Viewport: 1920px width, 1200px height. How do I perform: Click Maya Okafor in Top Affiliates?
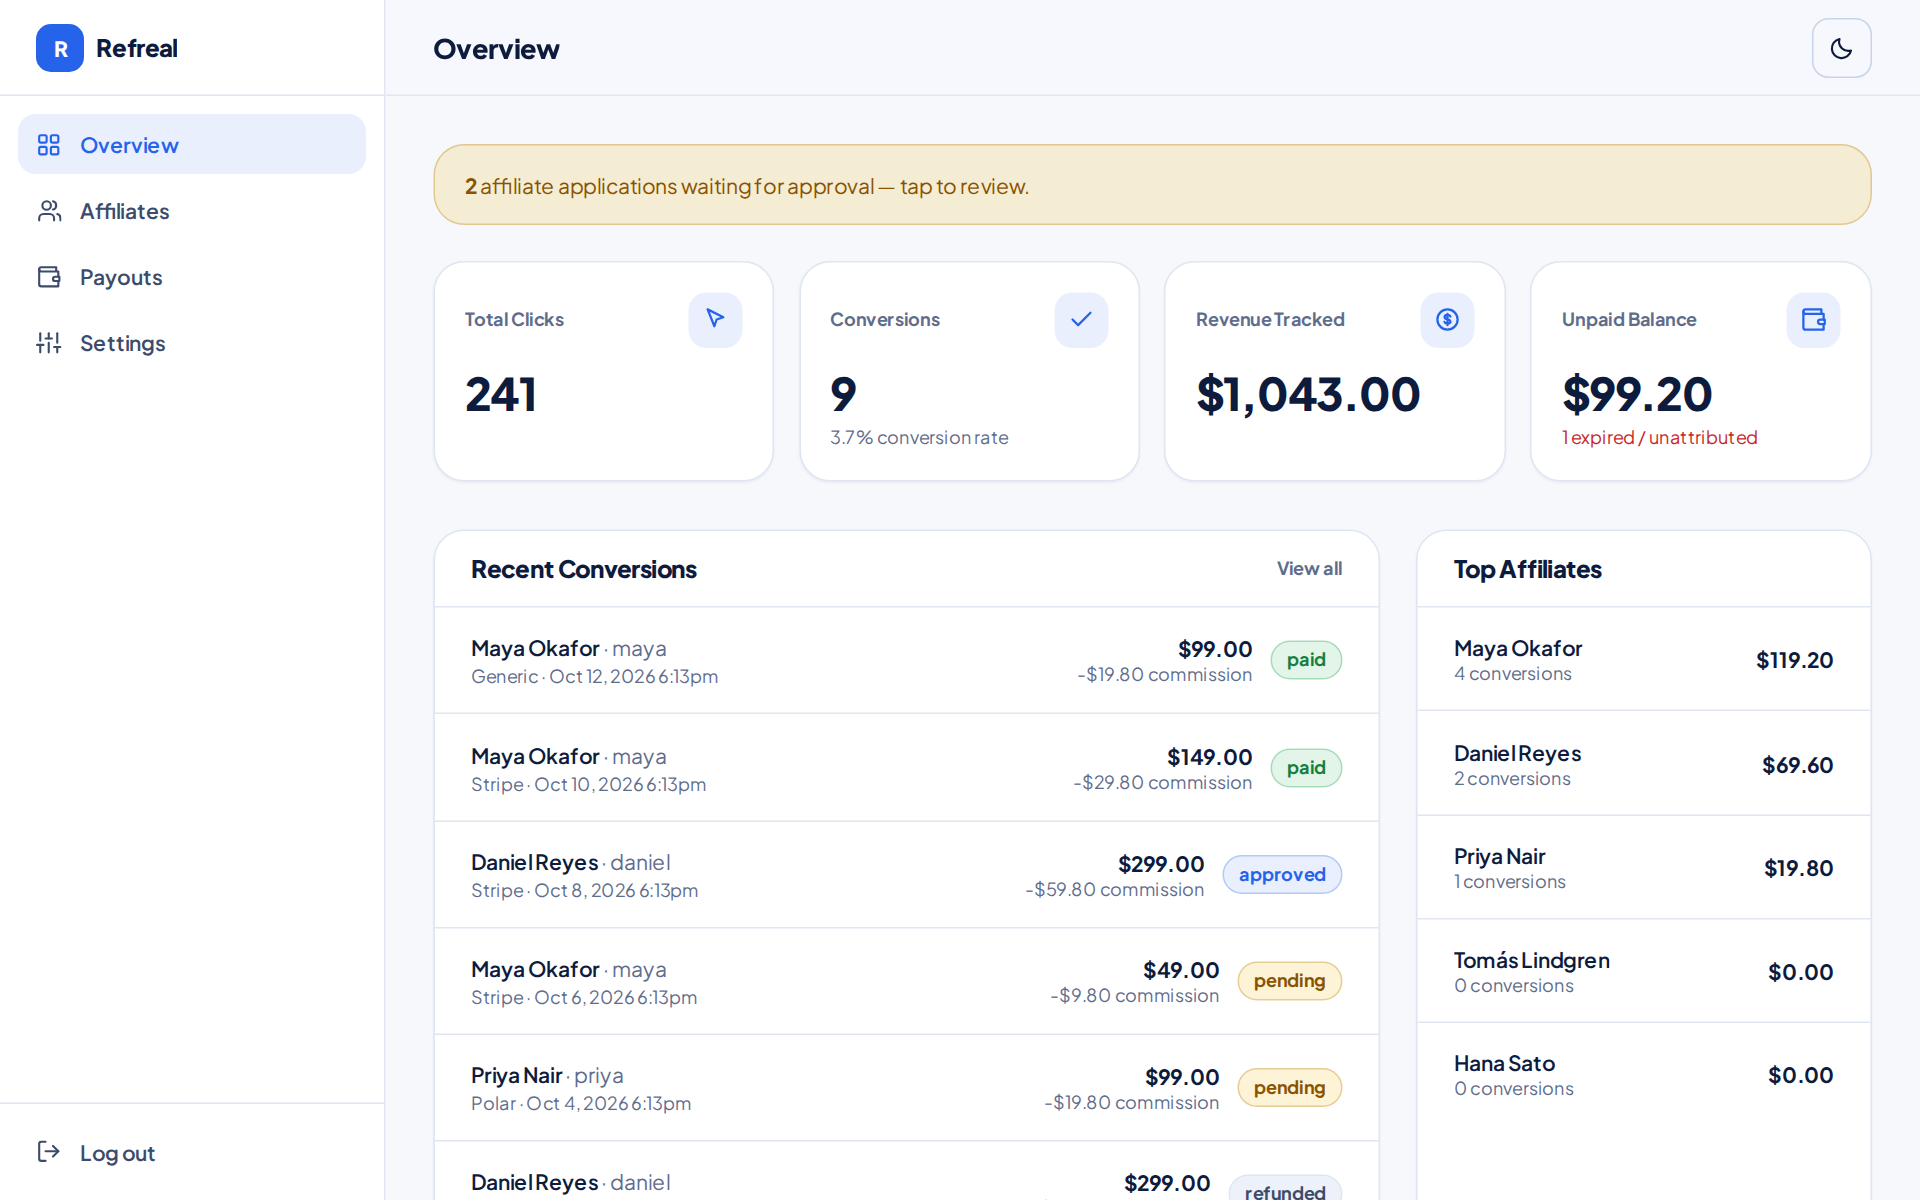pos(1518,648)
